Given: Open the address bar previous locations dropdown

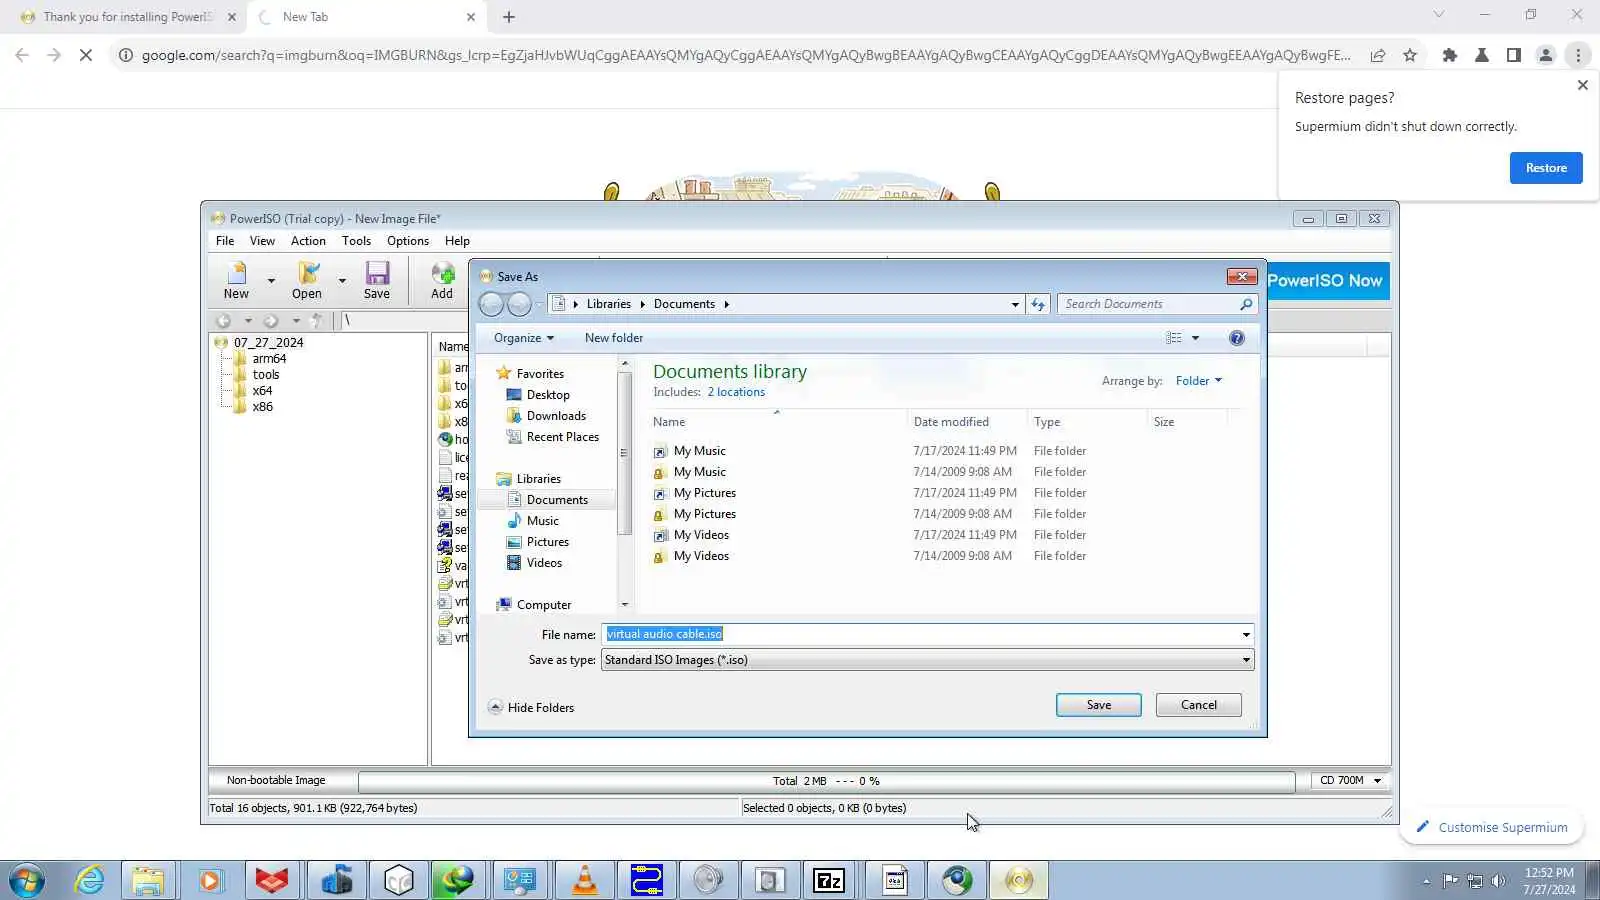Looking at the screenshot, I should click(1015, 304).
